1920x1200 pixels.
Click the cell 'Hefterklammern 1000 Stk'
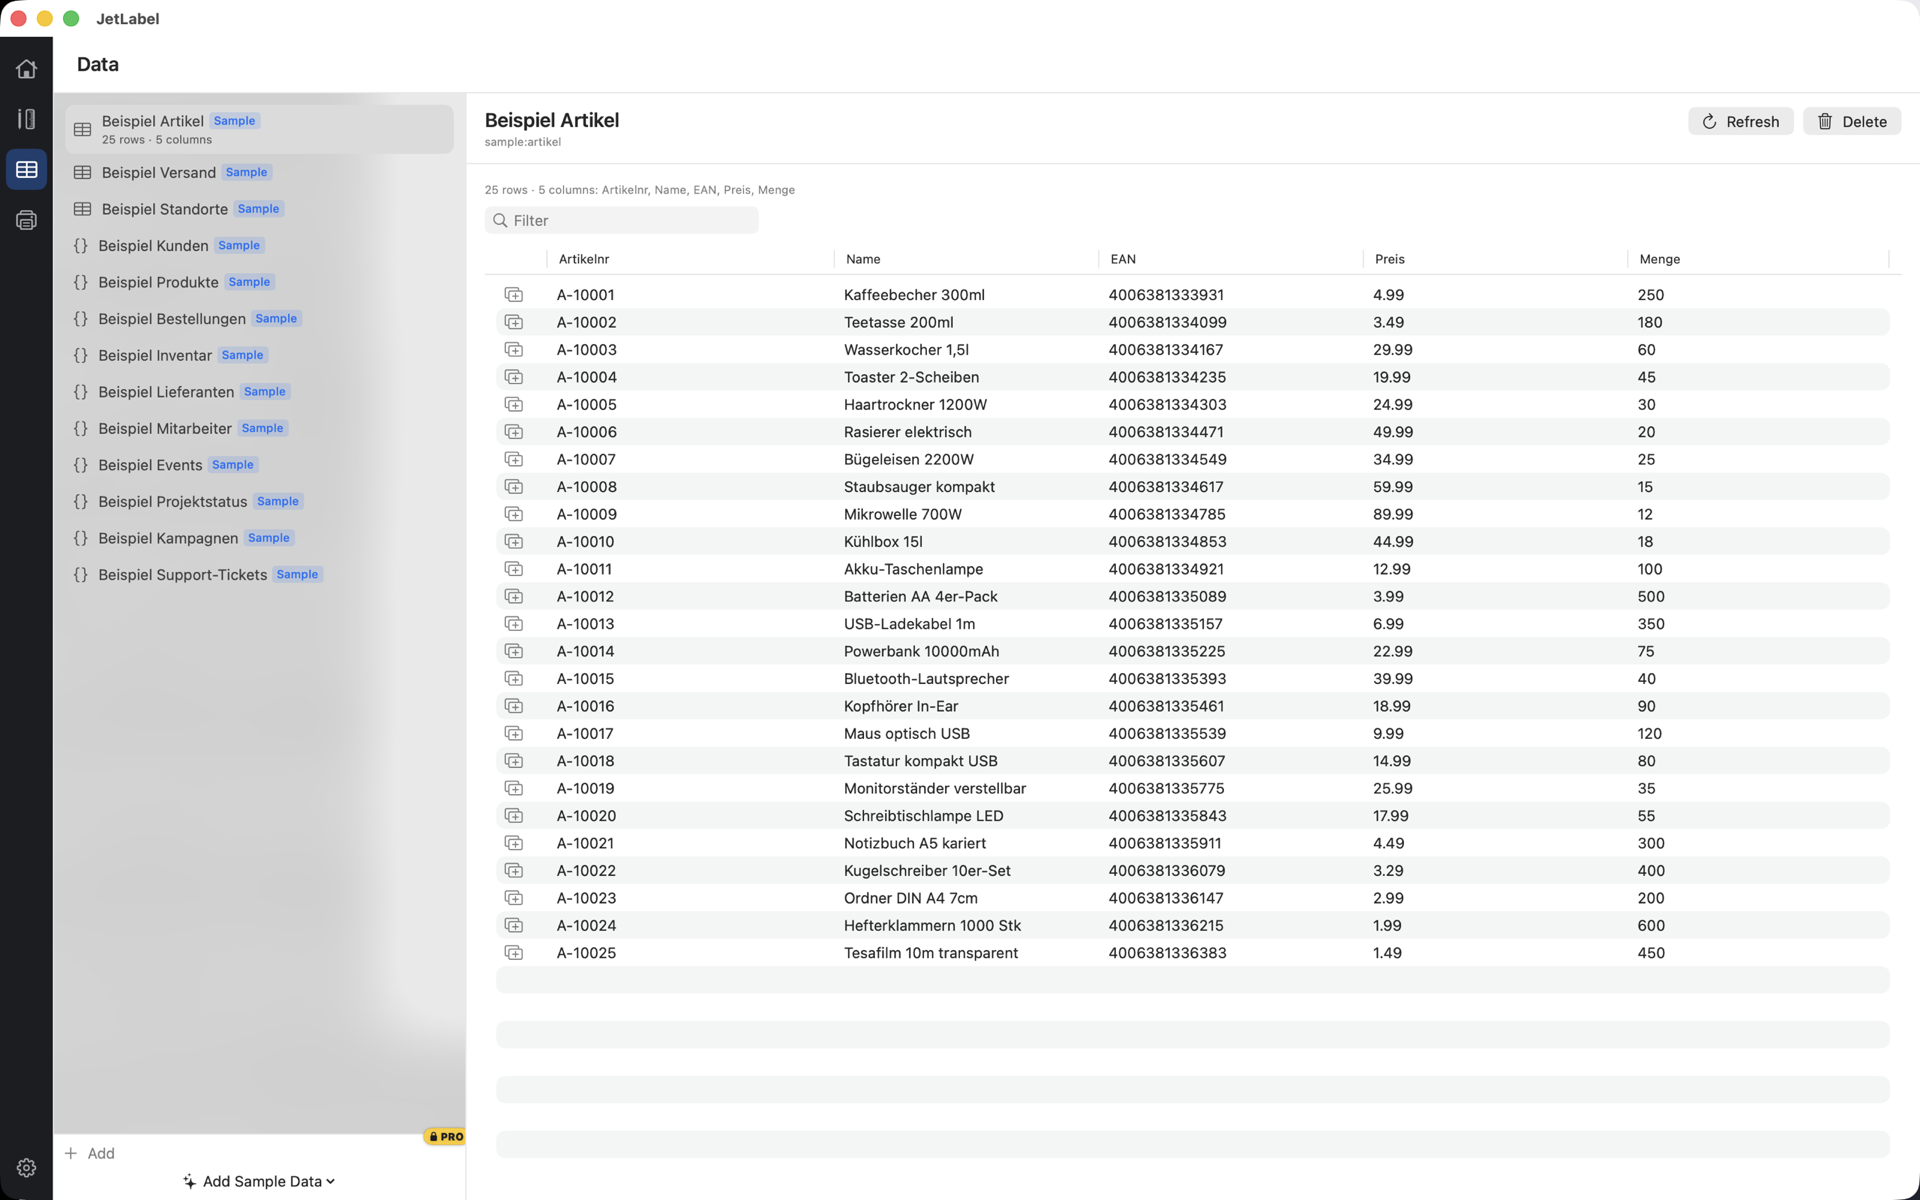[932, 926]
